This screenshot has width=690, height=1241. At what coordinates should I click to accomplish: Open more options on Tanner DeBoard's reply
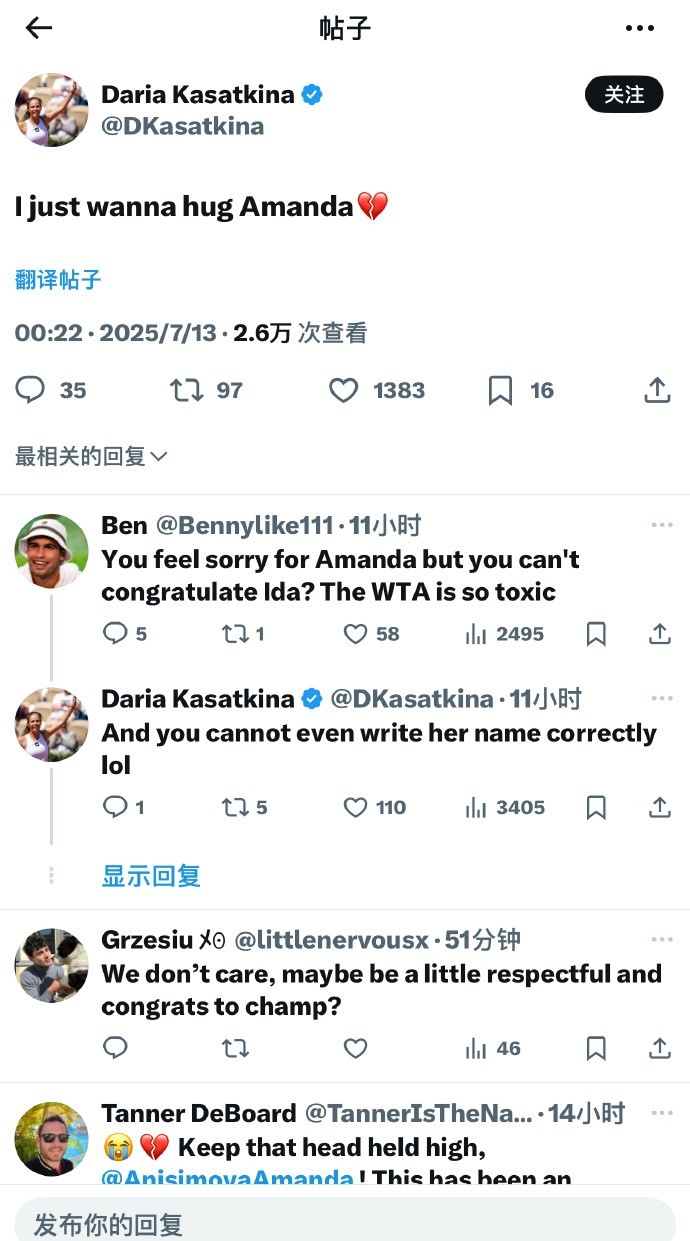661,1113
